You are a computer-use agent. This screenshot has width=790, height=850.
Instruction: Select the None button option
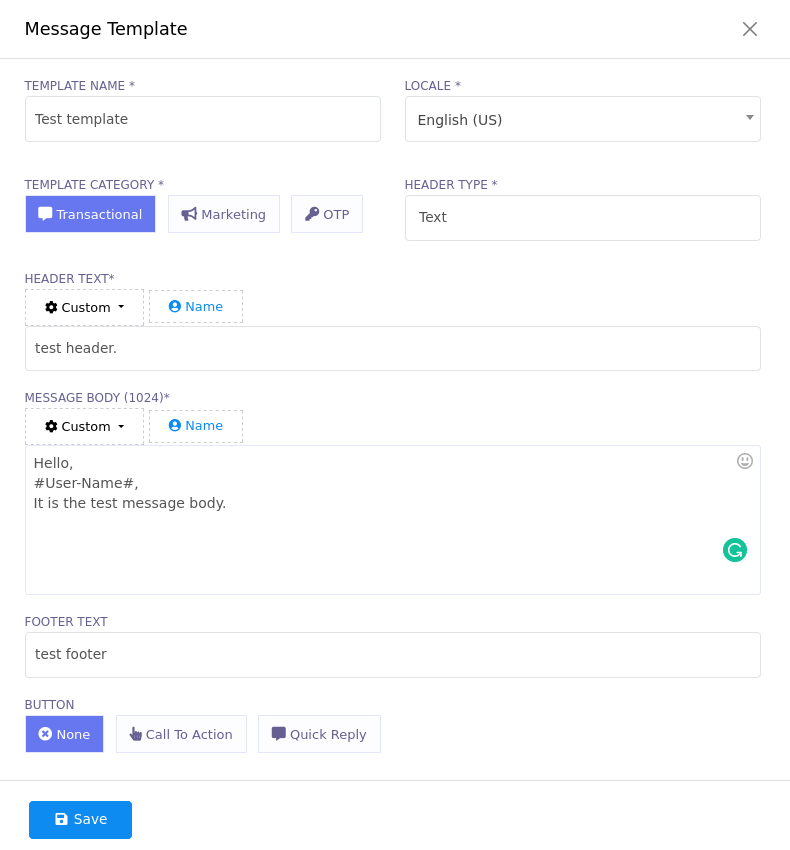coord(64,733)
